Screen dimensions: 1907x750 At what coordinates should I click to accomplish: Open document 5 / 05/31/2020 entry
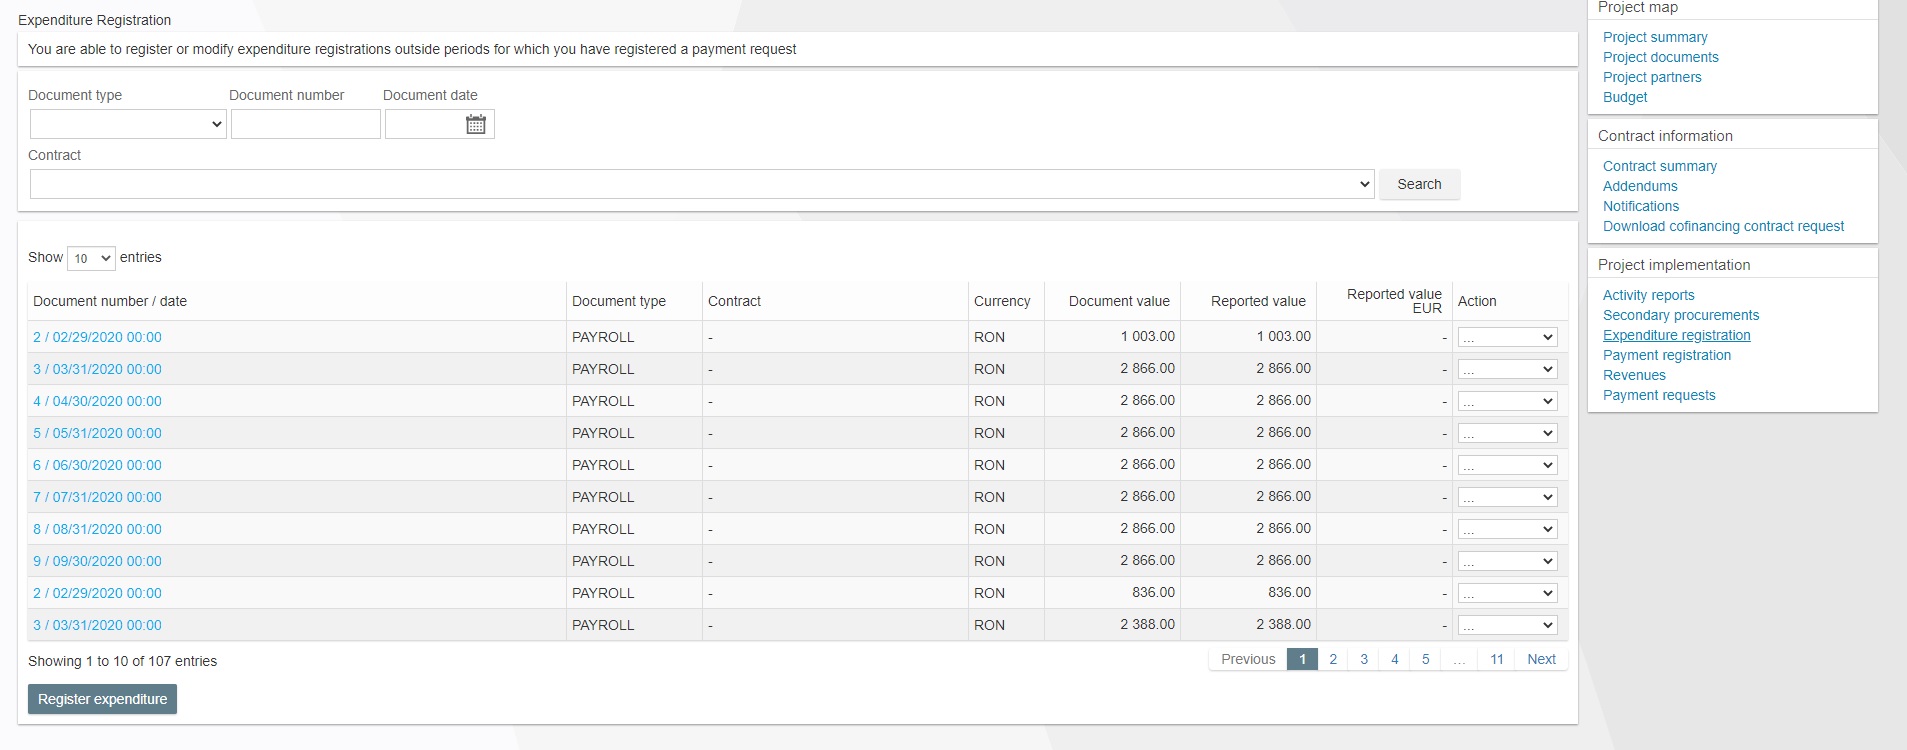point(97,433)
